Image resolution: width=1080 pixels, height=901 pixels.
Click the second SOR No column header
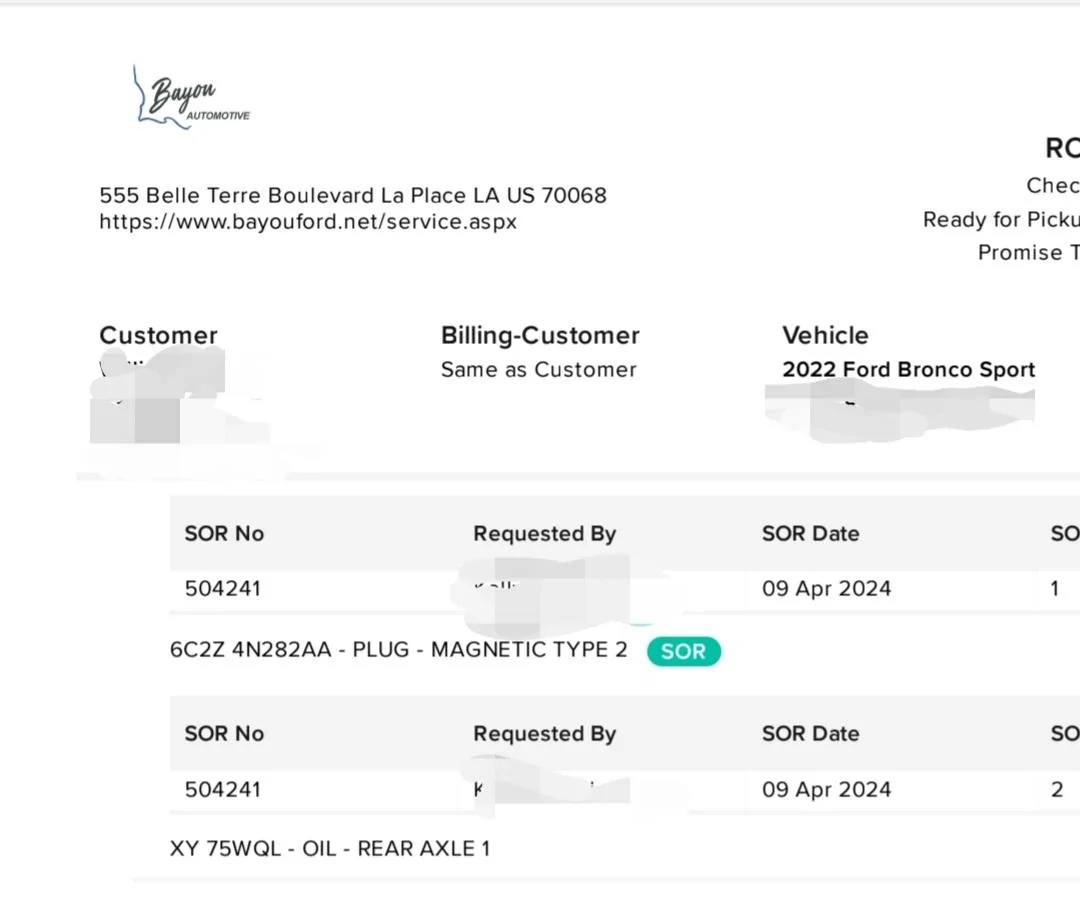click(224, 734)
